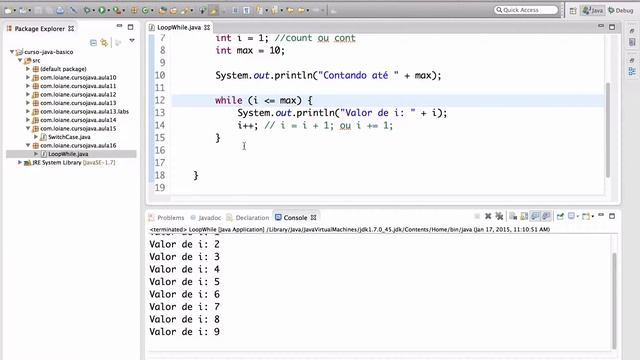Click Remove Launch console X icon
Viewport: 640px width, 360px height.
click(x=488, y=216)
